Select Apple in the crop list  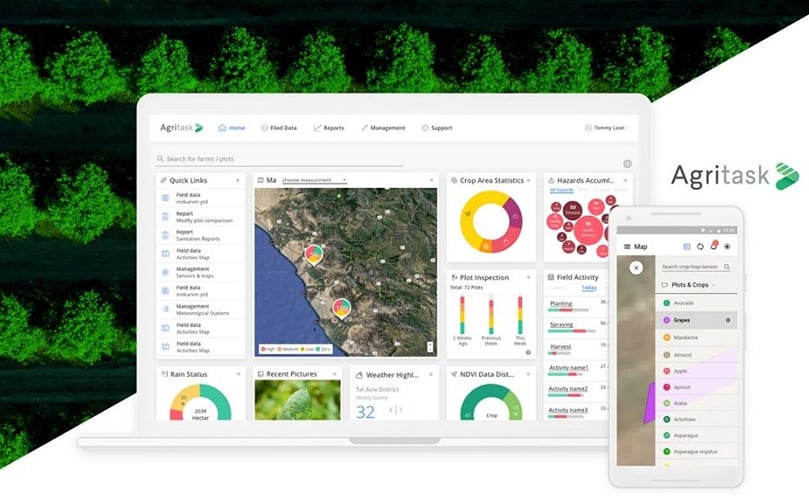point(696,371)
